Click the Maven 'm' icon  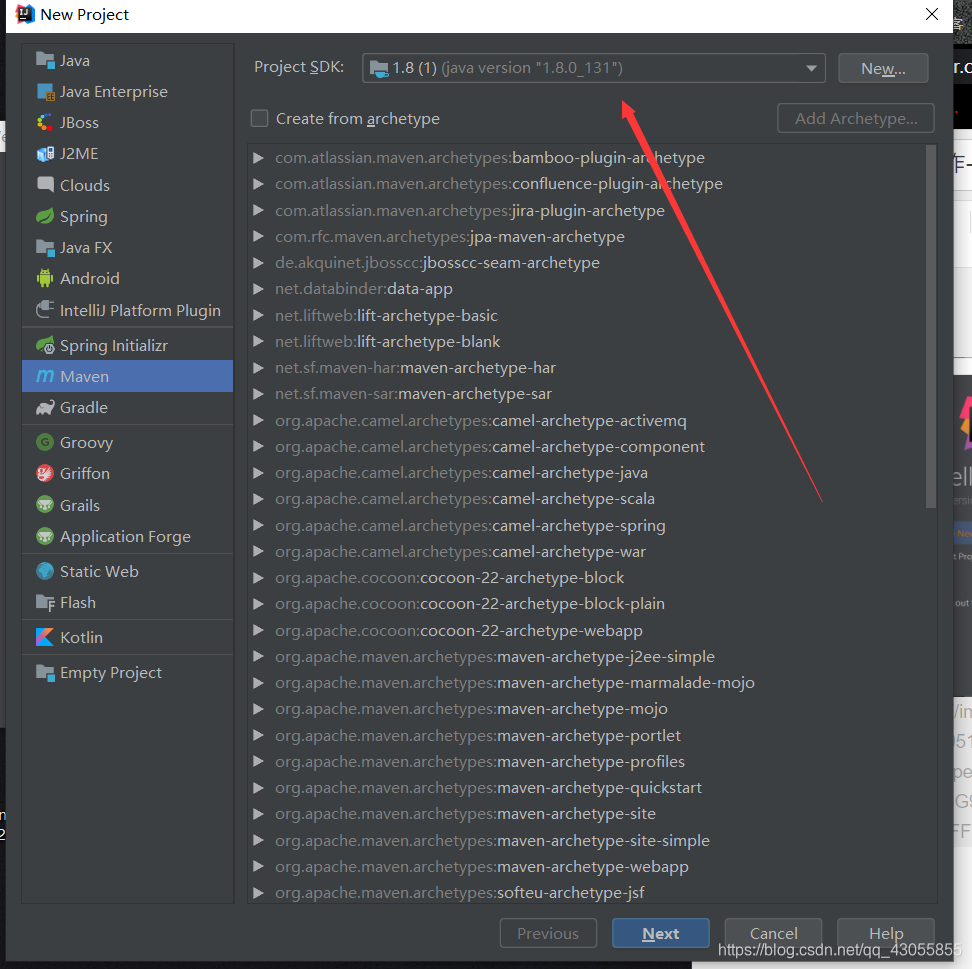[45, 376]
